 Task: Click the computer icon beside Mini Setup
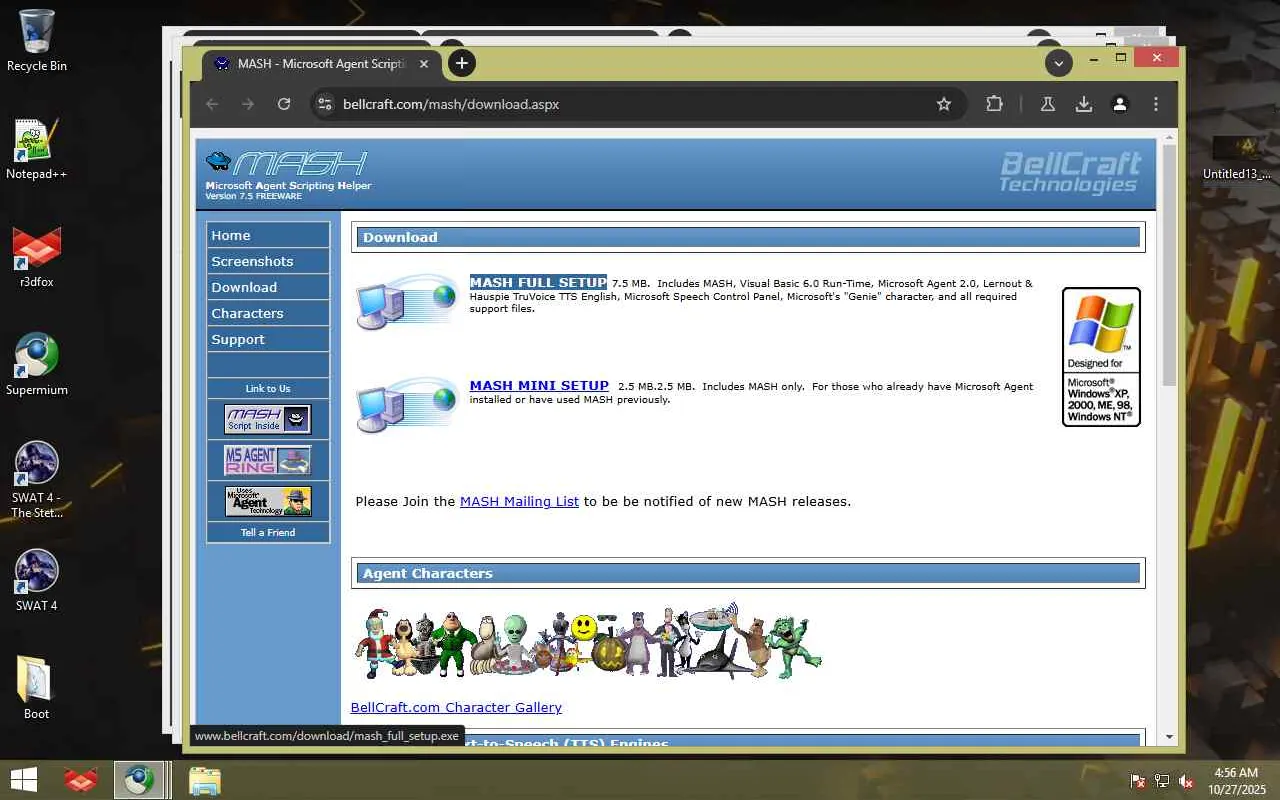tap(407, 405)
